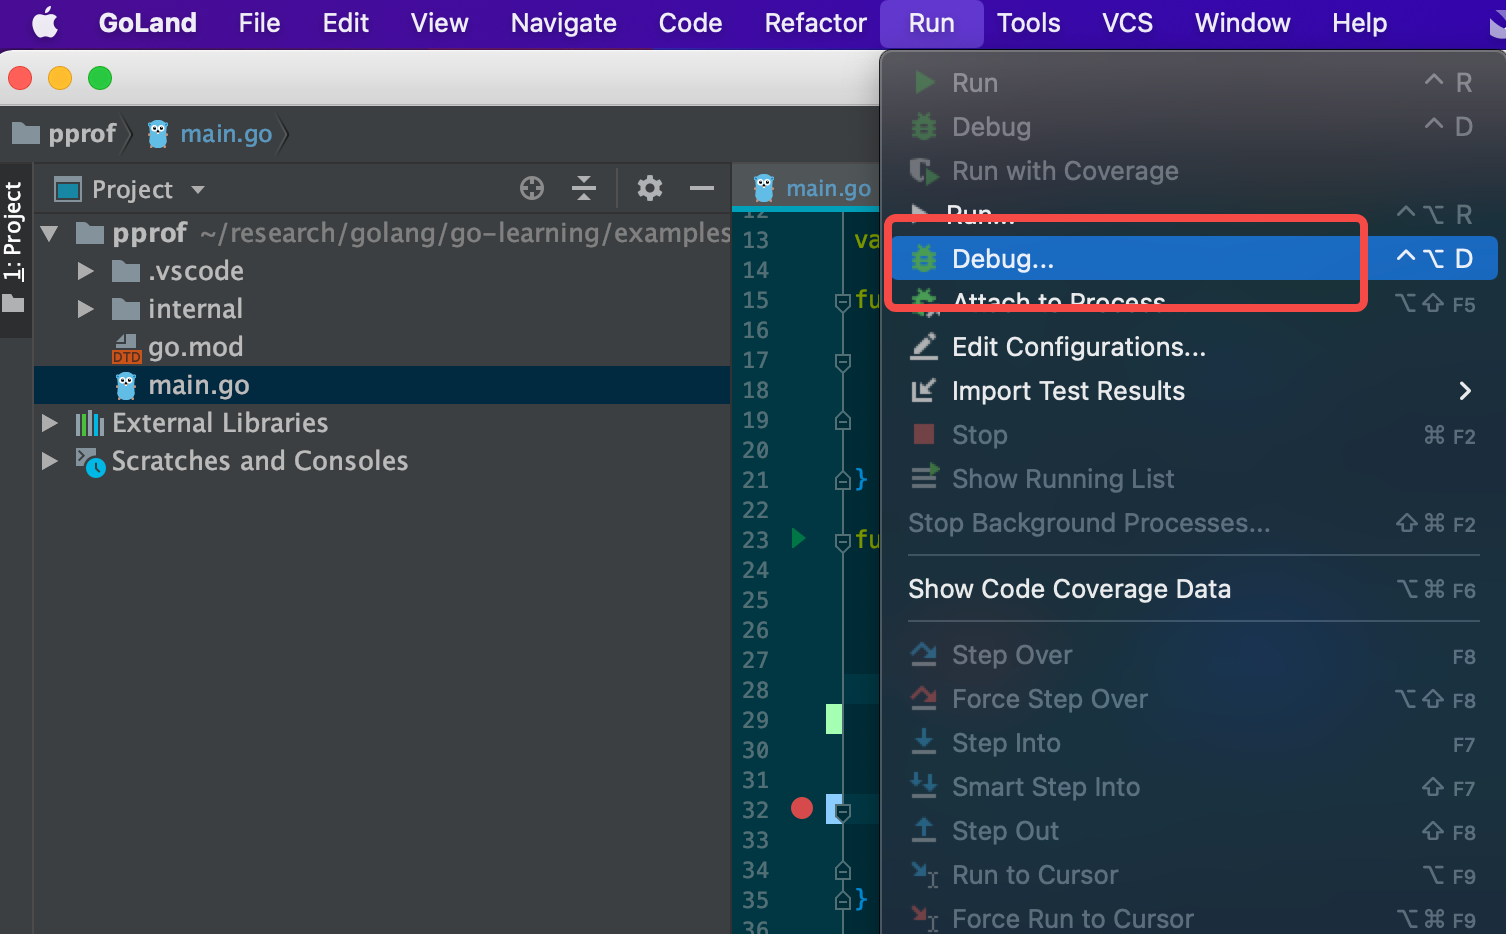Expand the internal folder
This screenshot has height=934, width=1506.
pos(84,308)
